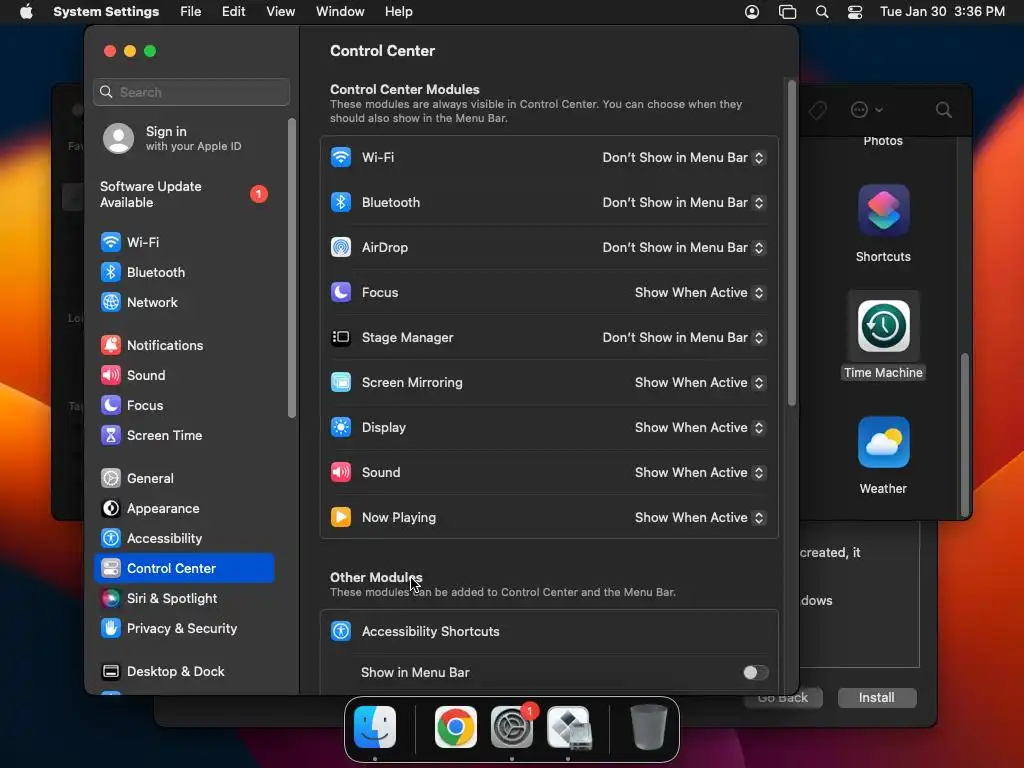
Task: Click the Sign in Apple ID avatar
Action: coord(119,138)
